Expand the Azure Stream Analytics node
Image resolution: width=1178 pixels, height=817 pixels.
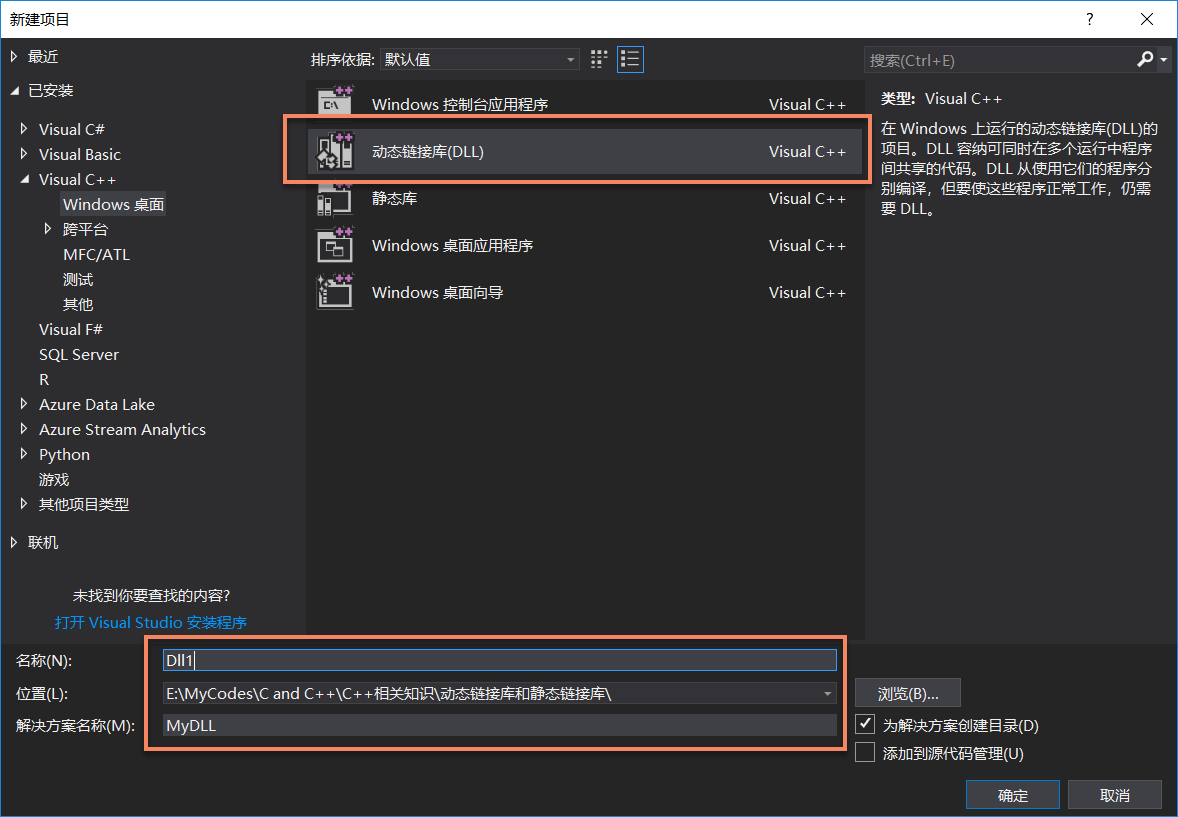pyautogui.click(x=24, y=428)
